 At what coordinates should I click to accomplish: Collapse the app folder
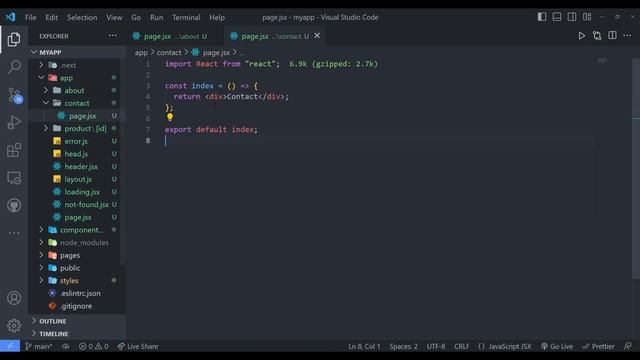pyautogui.click(x=41, y=78)
